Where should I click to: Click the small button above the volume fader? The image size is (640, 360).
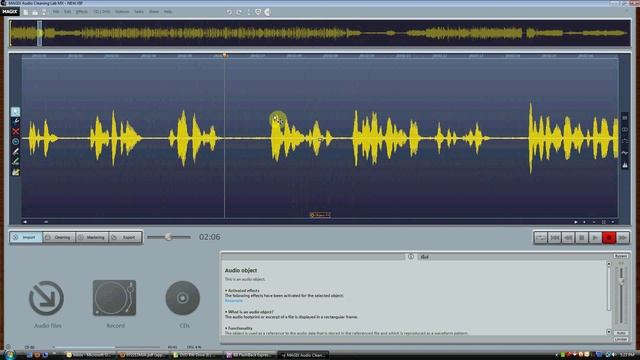(621, 256)
